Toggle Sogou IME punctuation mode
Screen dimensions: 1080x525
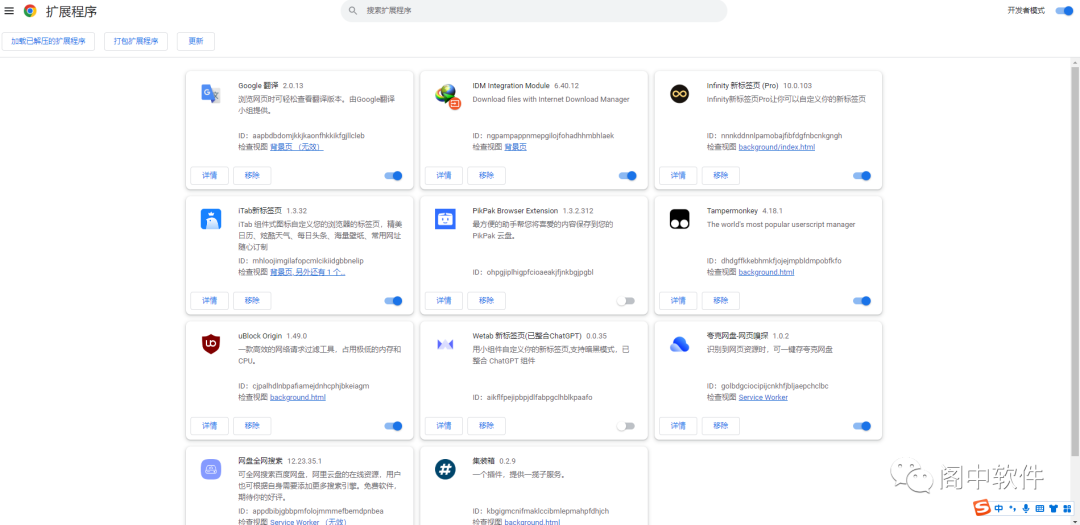point(1012,509)
